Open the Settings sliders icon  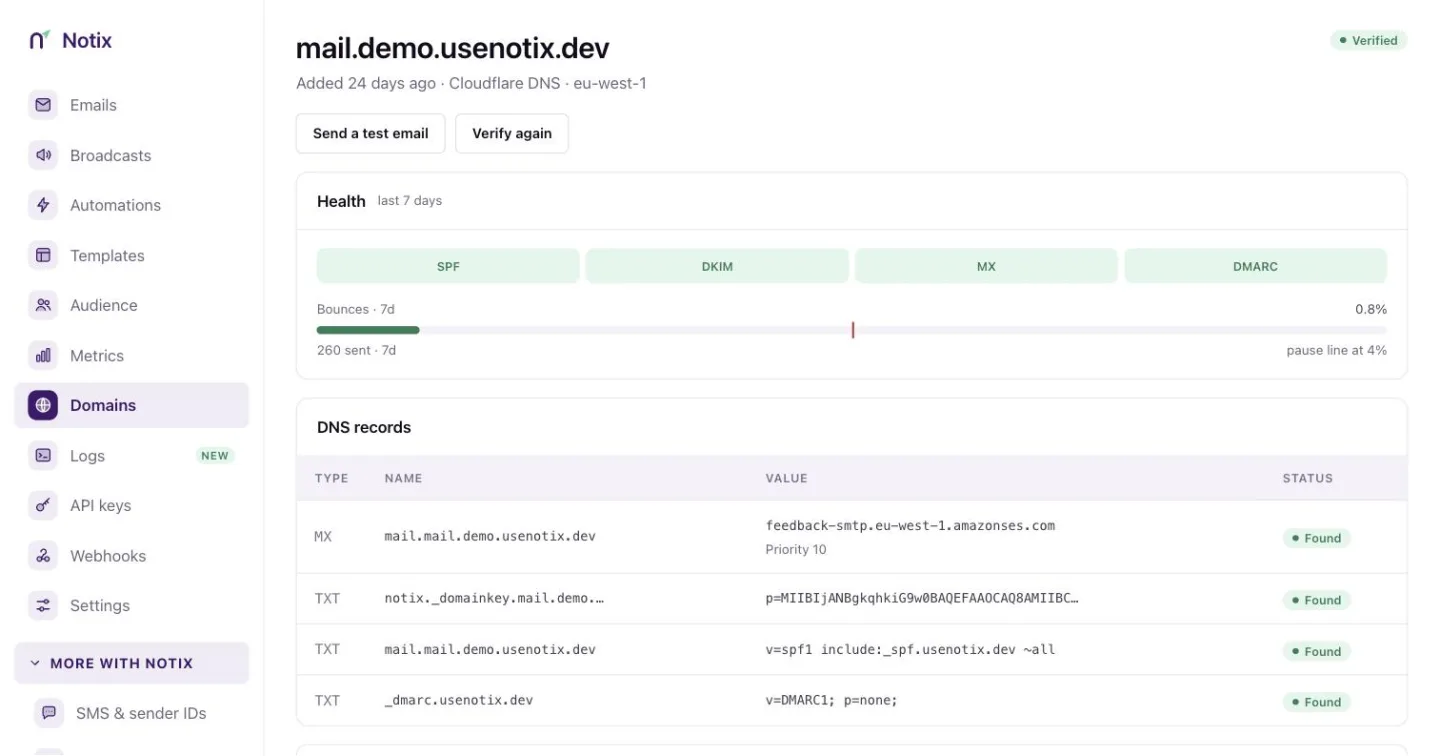click(43, 605)
